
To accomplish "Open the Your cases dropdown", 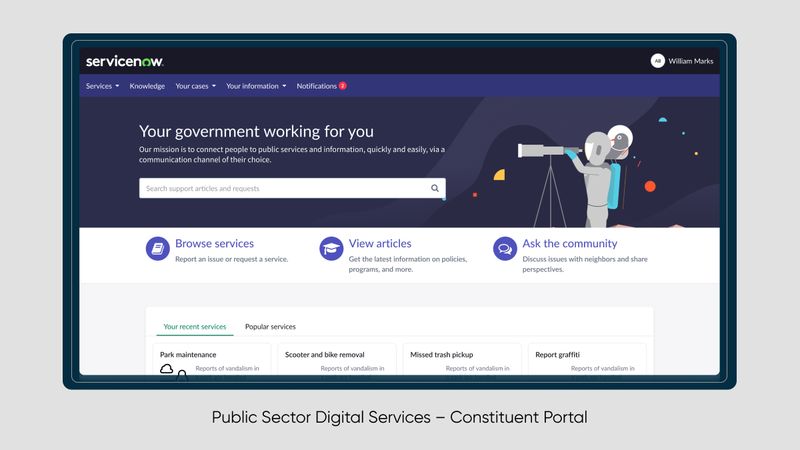I will click(x=195, y=86).
